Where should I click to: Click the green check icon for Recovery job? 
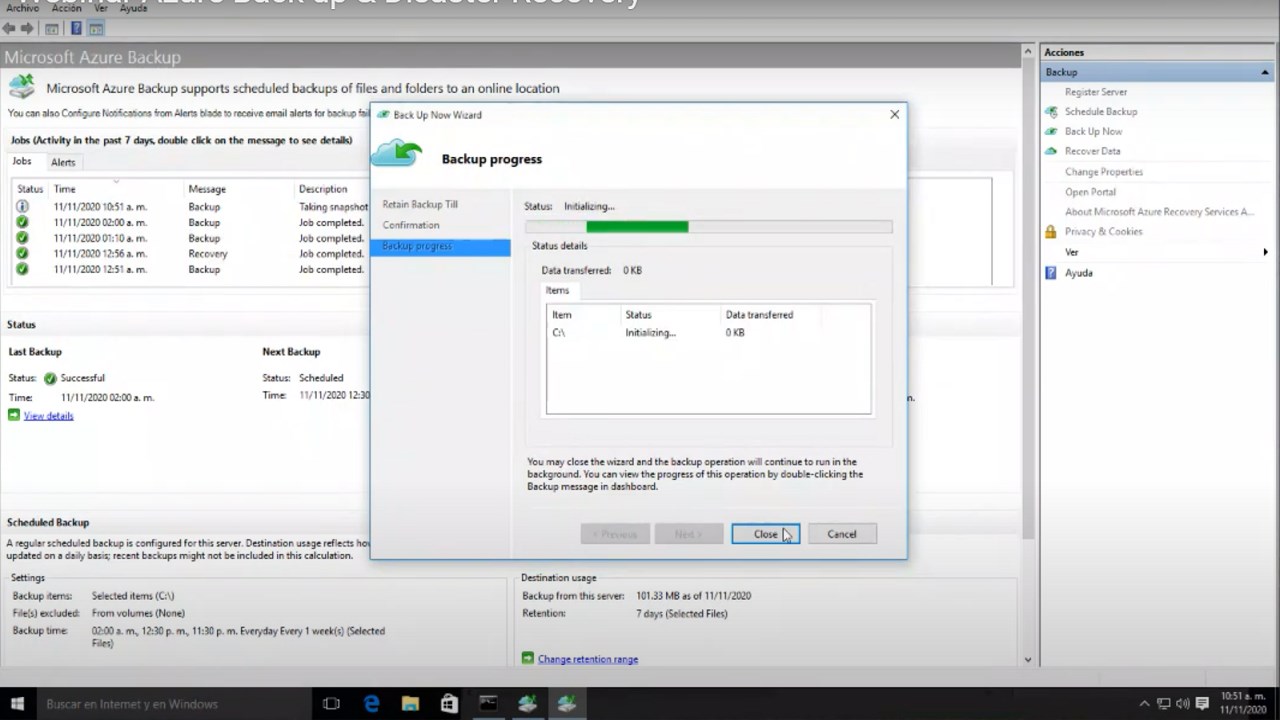[x=22, y=254]
